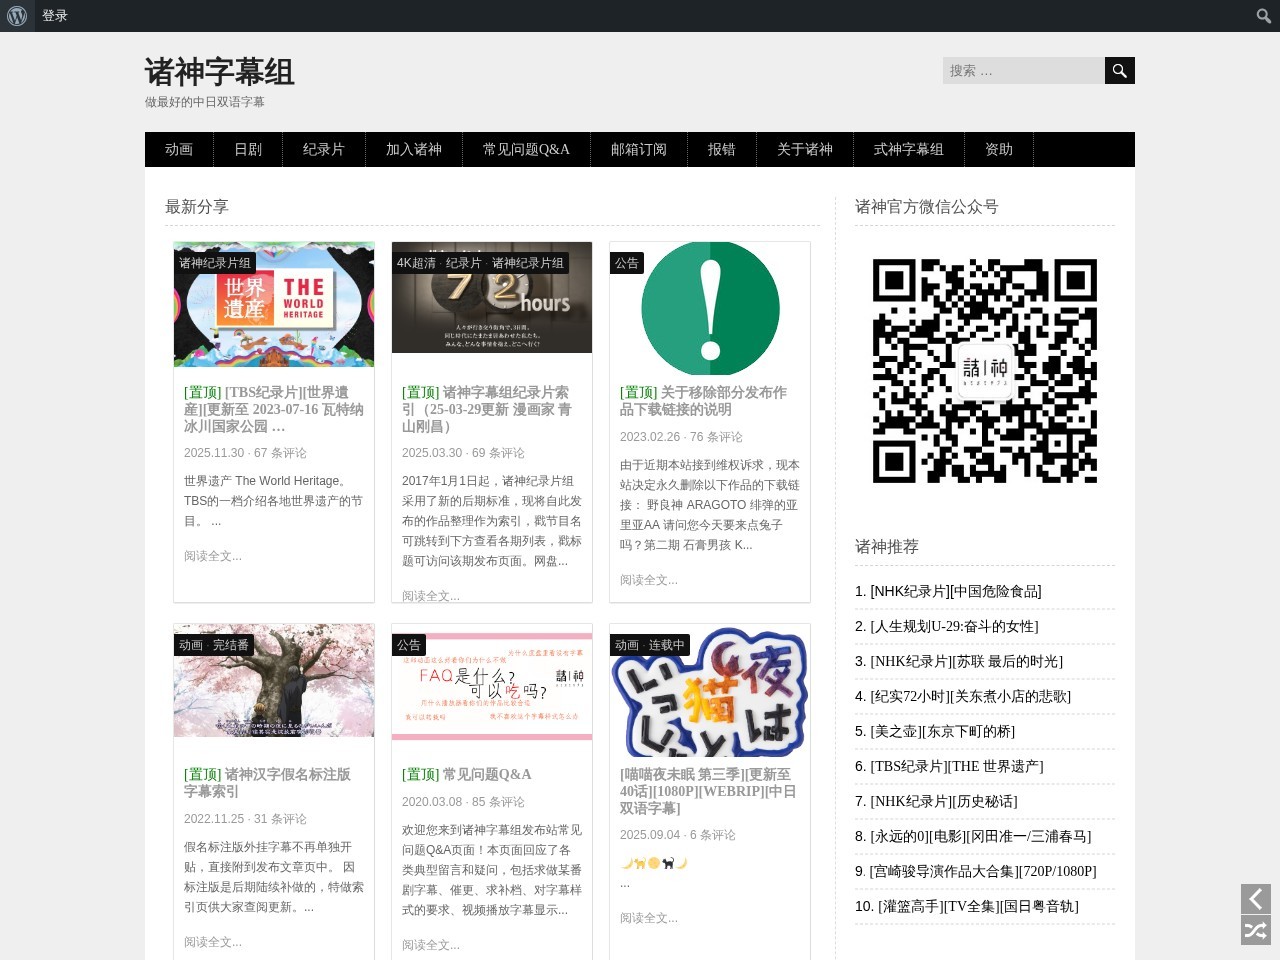The width and height of the screenshot is (1280, 960).
Task: Click the green exclamation mark announcement image
Action: pos(710,308)
